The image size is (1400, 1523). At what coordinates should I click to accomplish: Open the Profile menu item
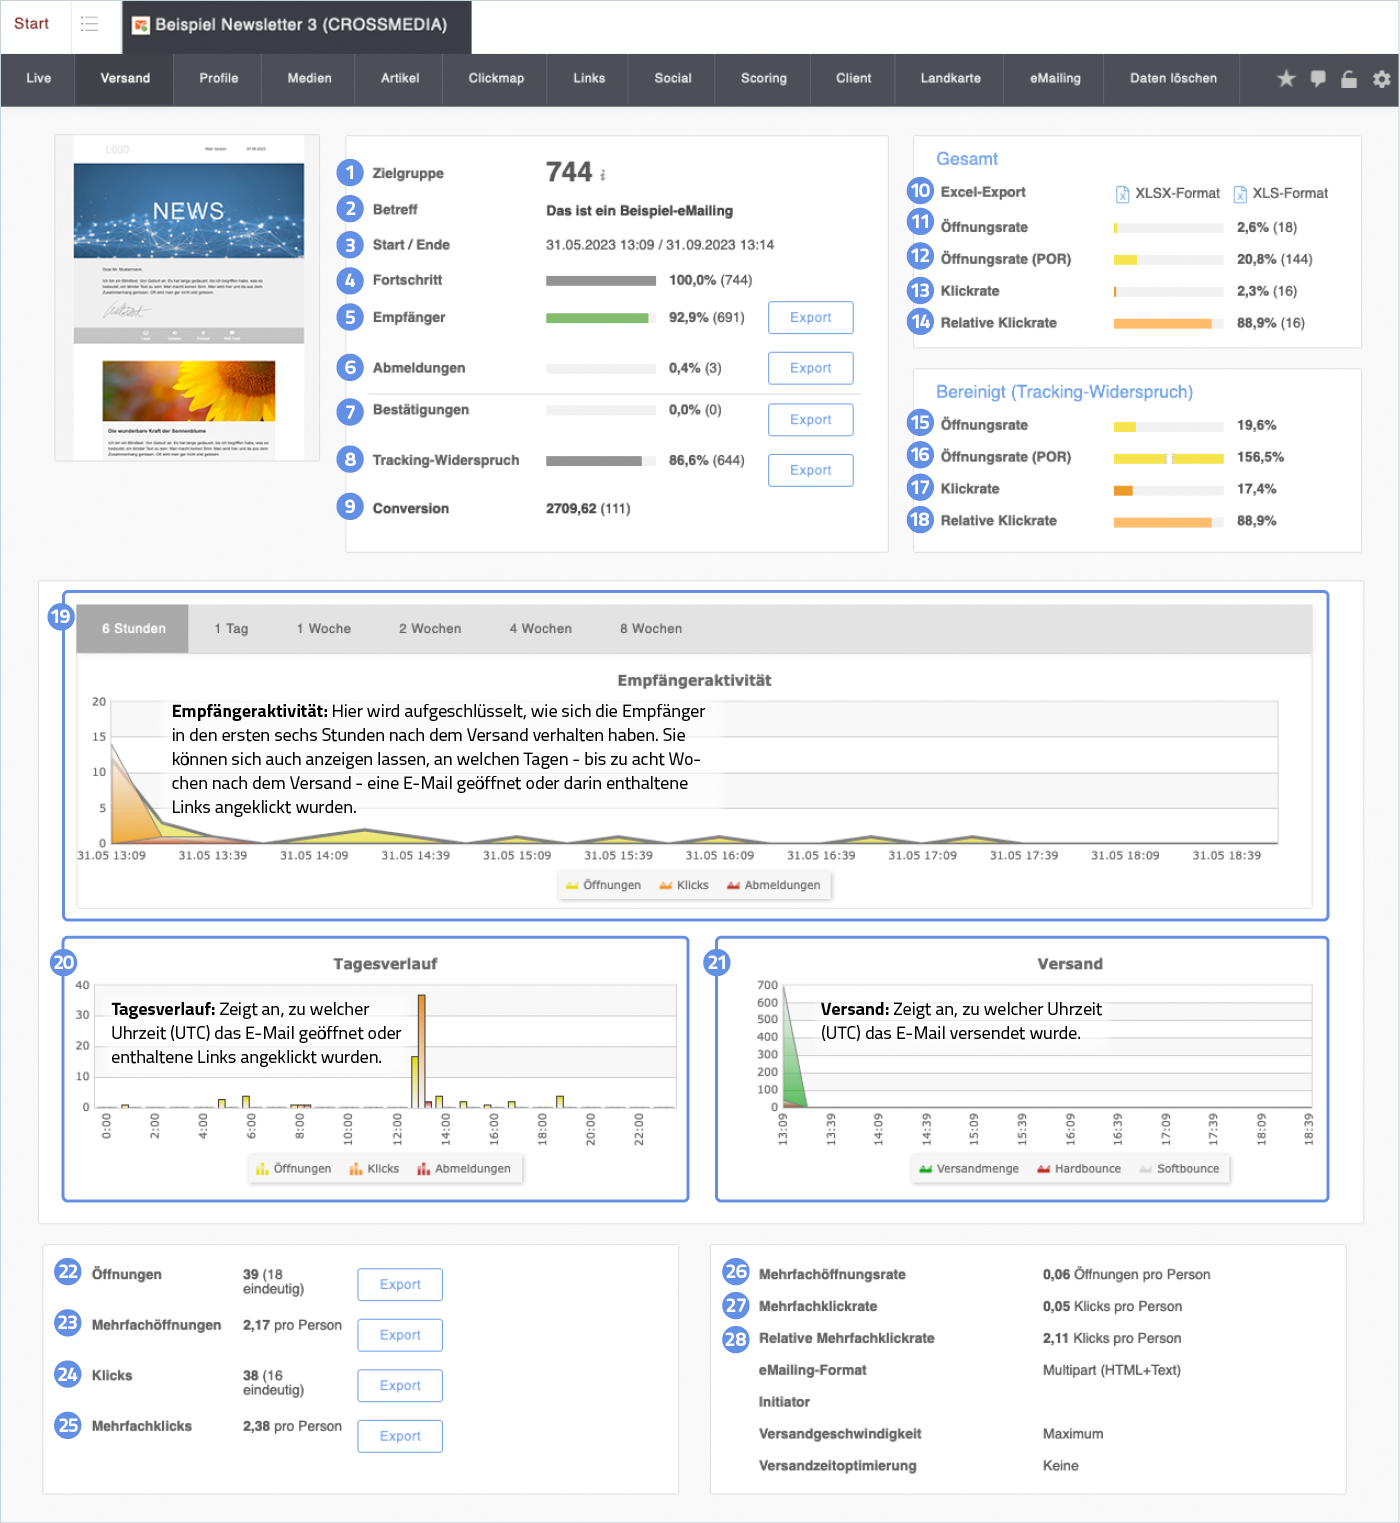click(x=219, y=78)
